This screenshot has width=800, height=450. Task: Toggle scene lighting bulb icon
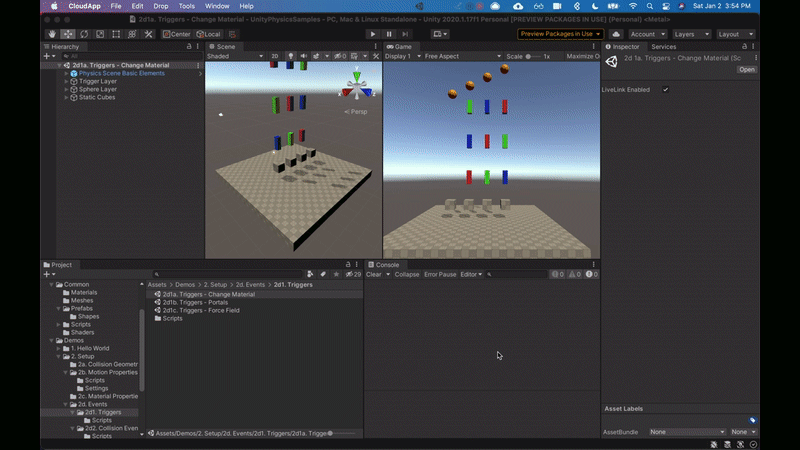click(x=291, y=56)
